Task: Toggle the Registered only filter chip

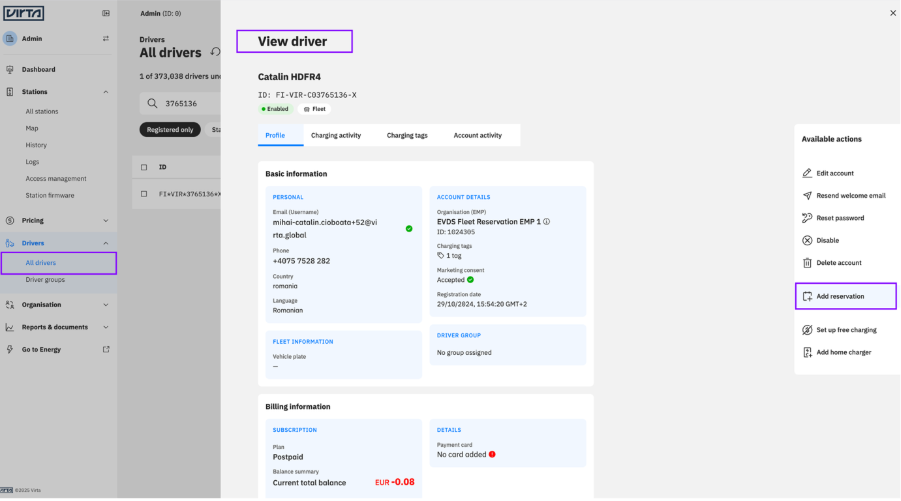Action: pyautogui.click(x=170, y=130)
